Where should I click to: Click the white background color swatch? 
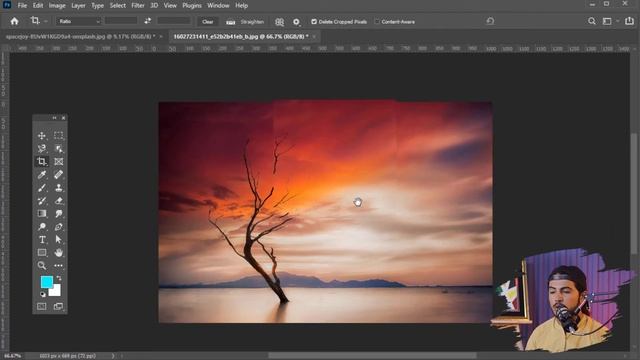point(56,291)
